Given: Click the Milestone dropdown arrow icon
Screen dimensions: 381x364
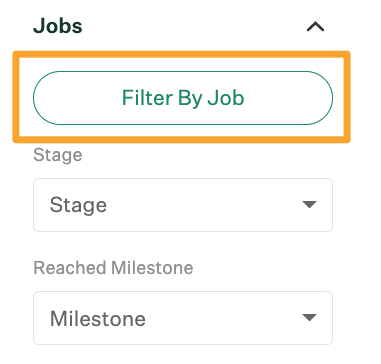Looking at the screenshot, I should pyautogui.click(x=309, y=318).
